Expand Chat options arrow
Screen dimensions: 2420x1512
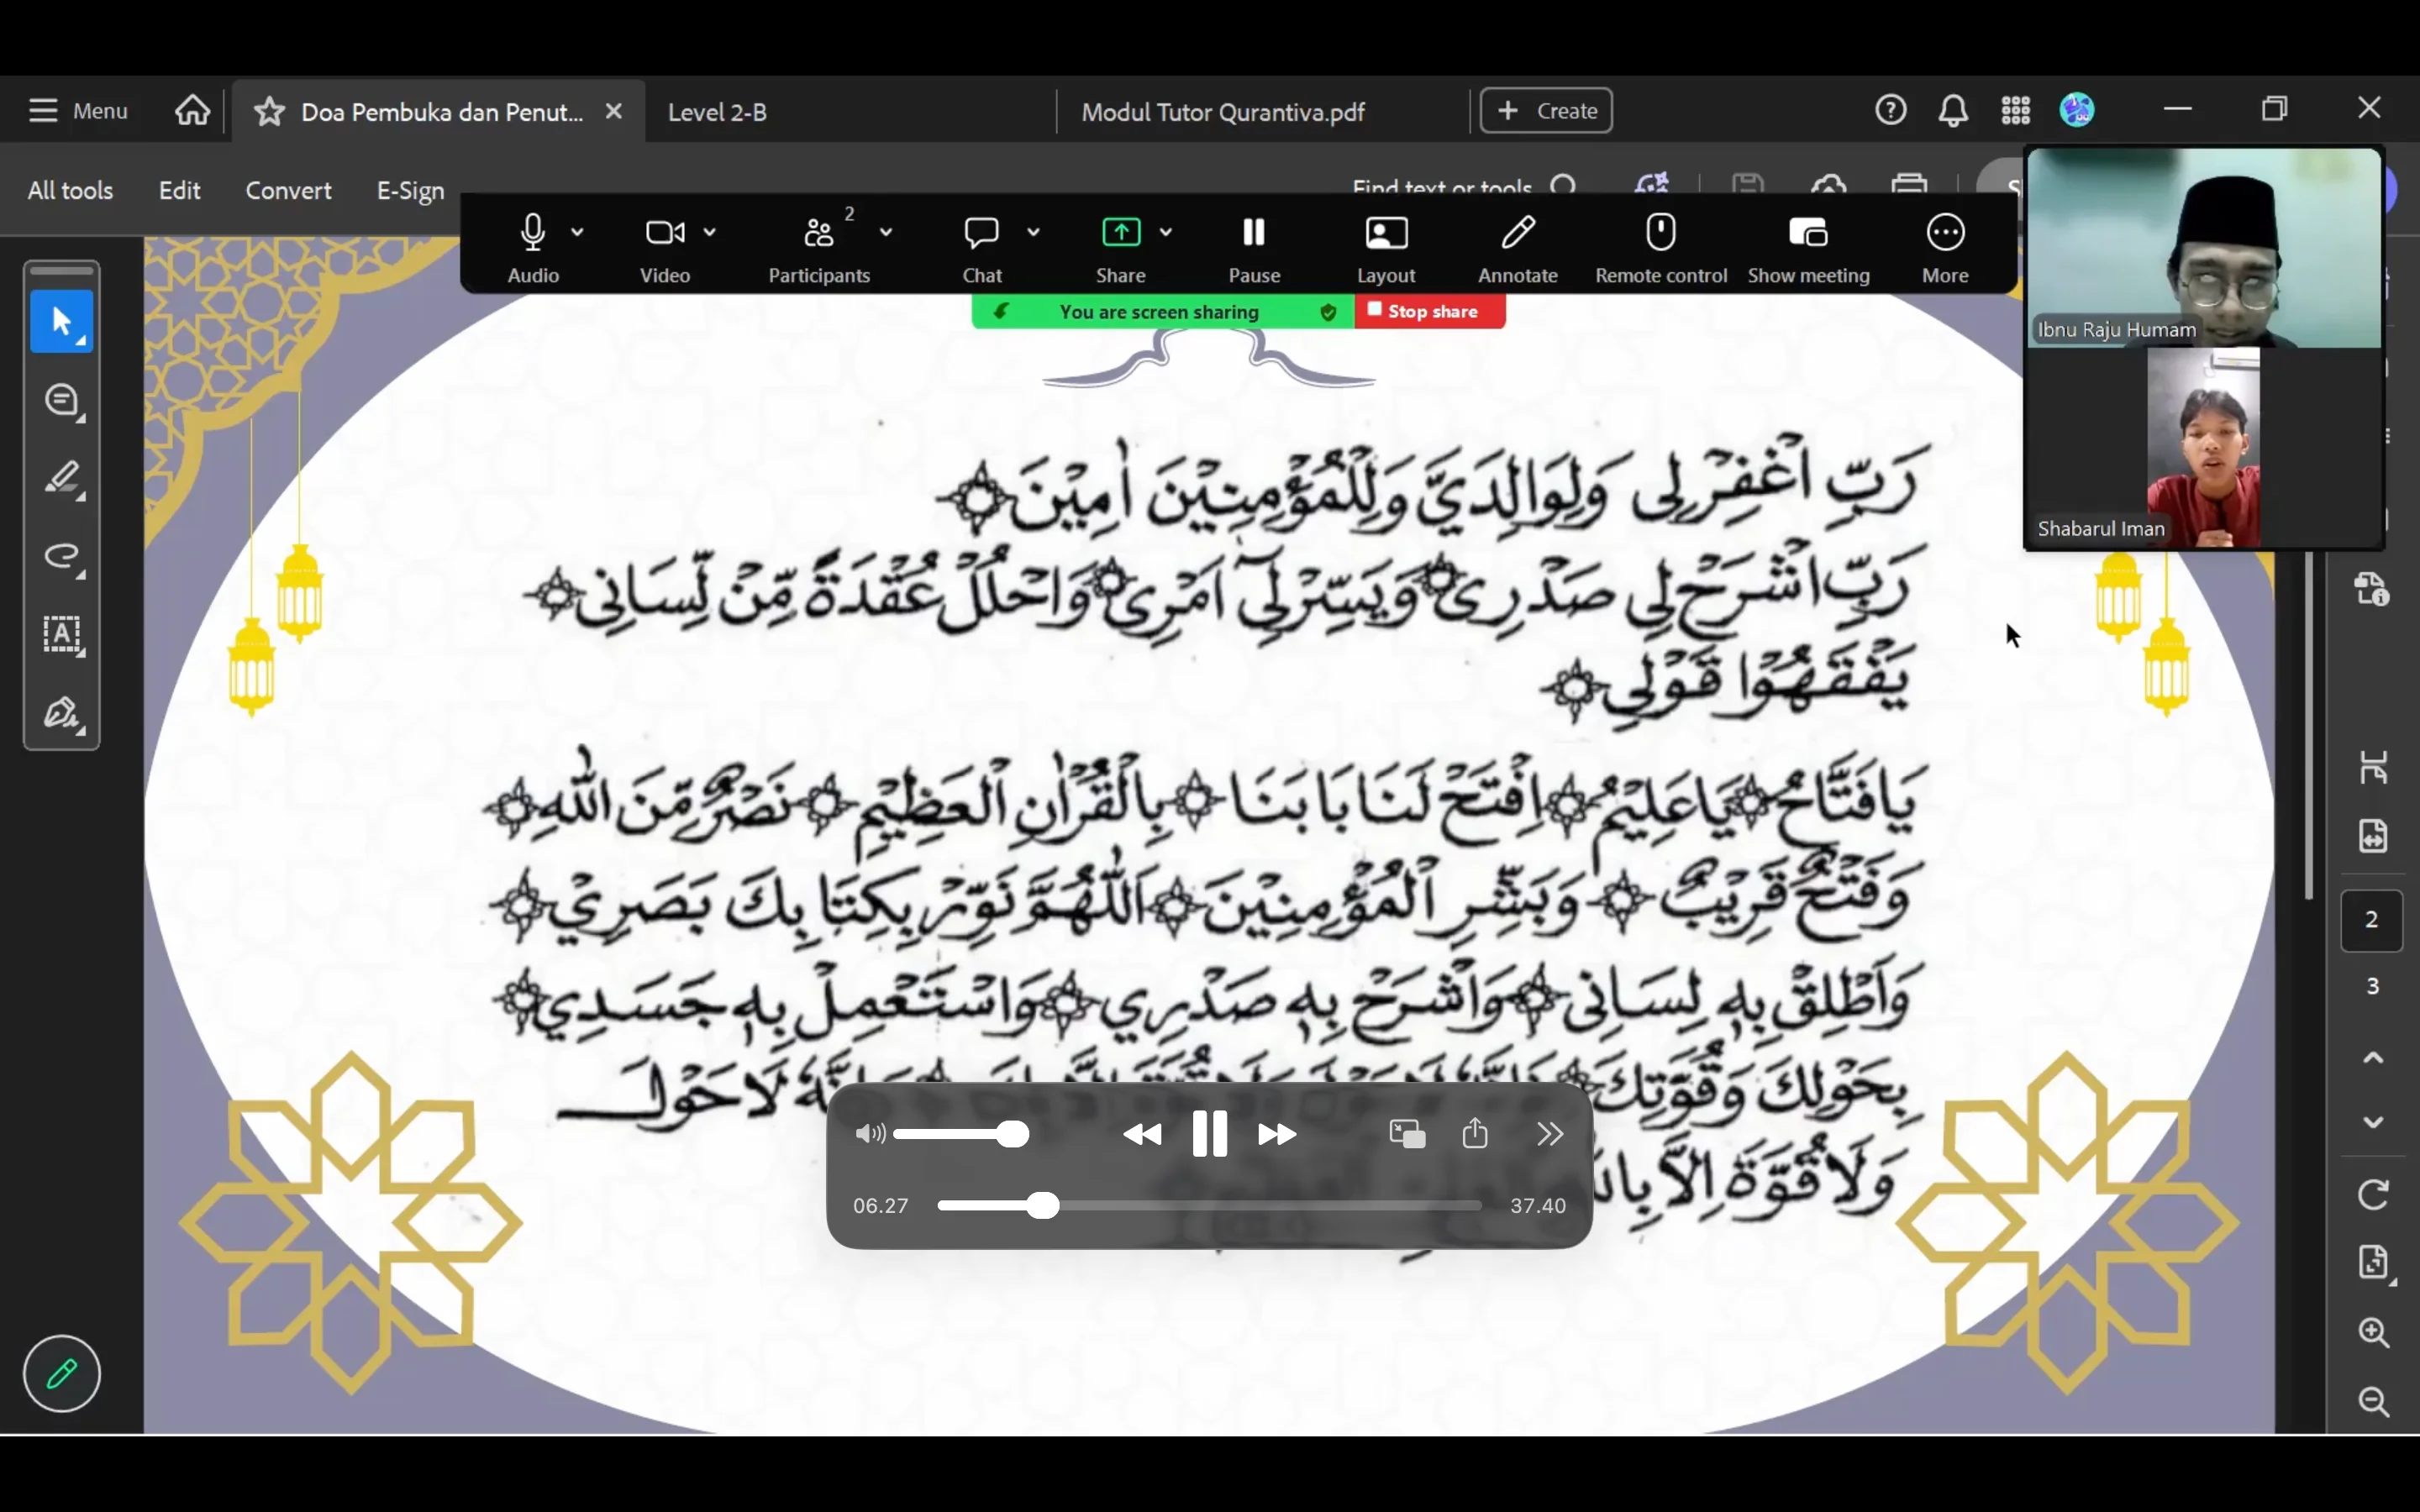[x=1033, y=232]
